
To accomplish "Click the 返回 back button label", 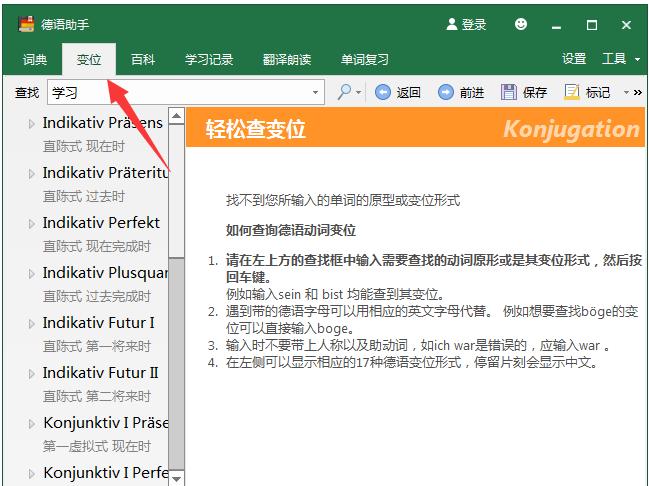I will [x=409, y=92].
